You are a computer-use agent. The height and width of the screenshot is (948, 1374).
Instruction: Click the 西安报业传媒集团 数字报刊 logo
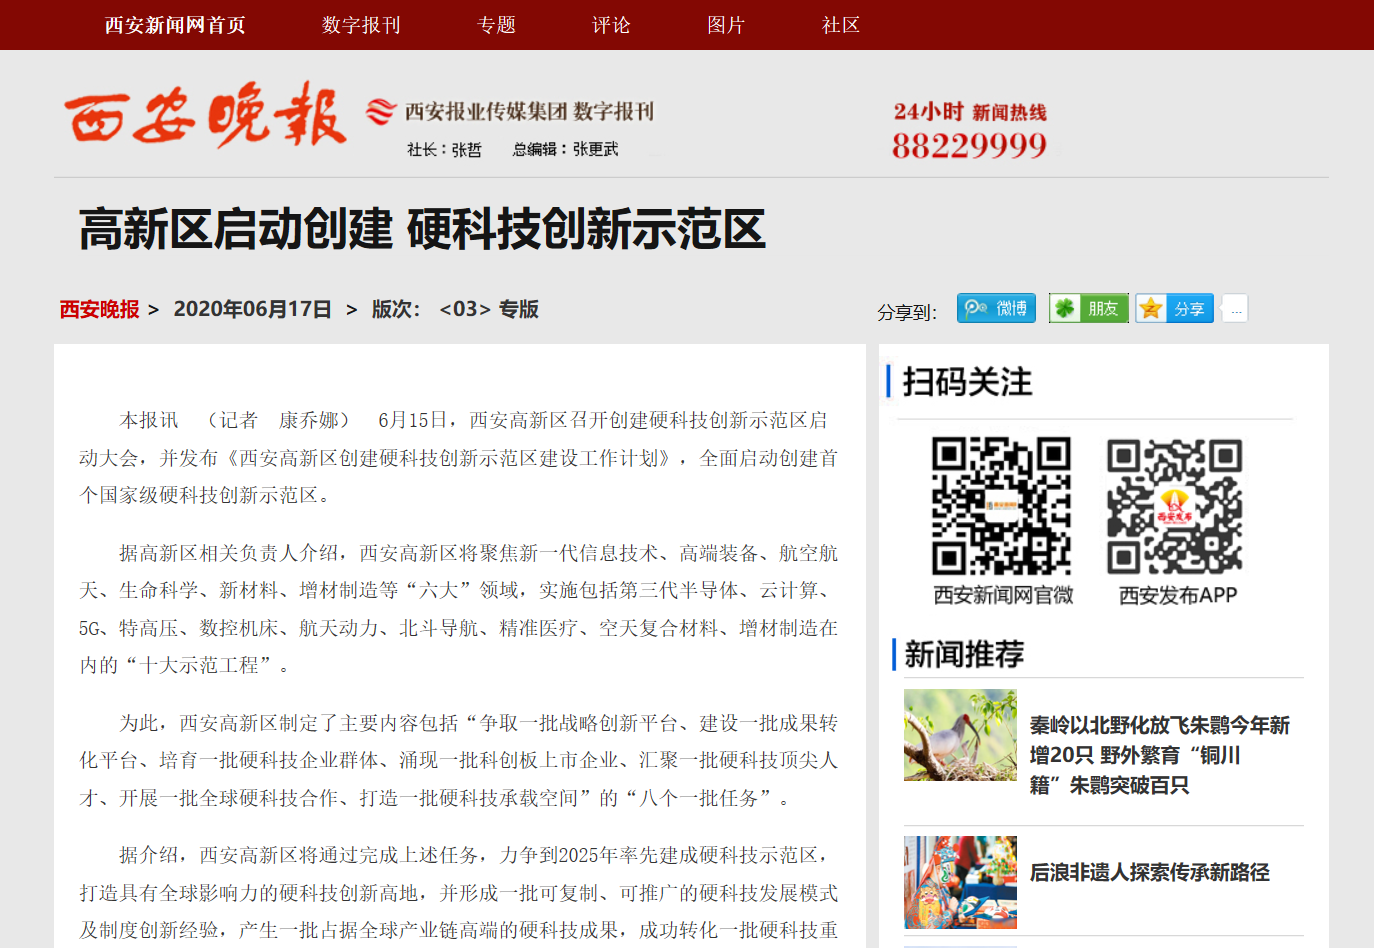(512, 111)
